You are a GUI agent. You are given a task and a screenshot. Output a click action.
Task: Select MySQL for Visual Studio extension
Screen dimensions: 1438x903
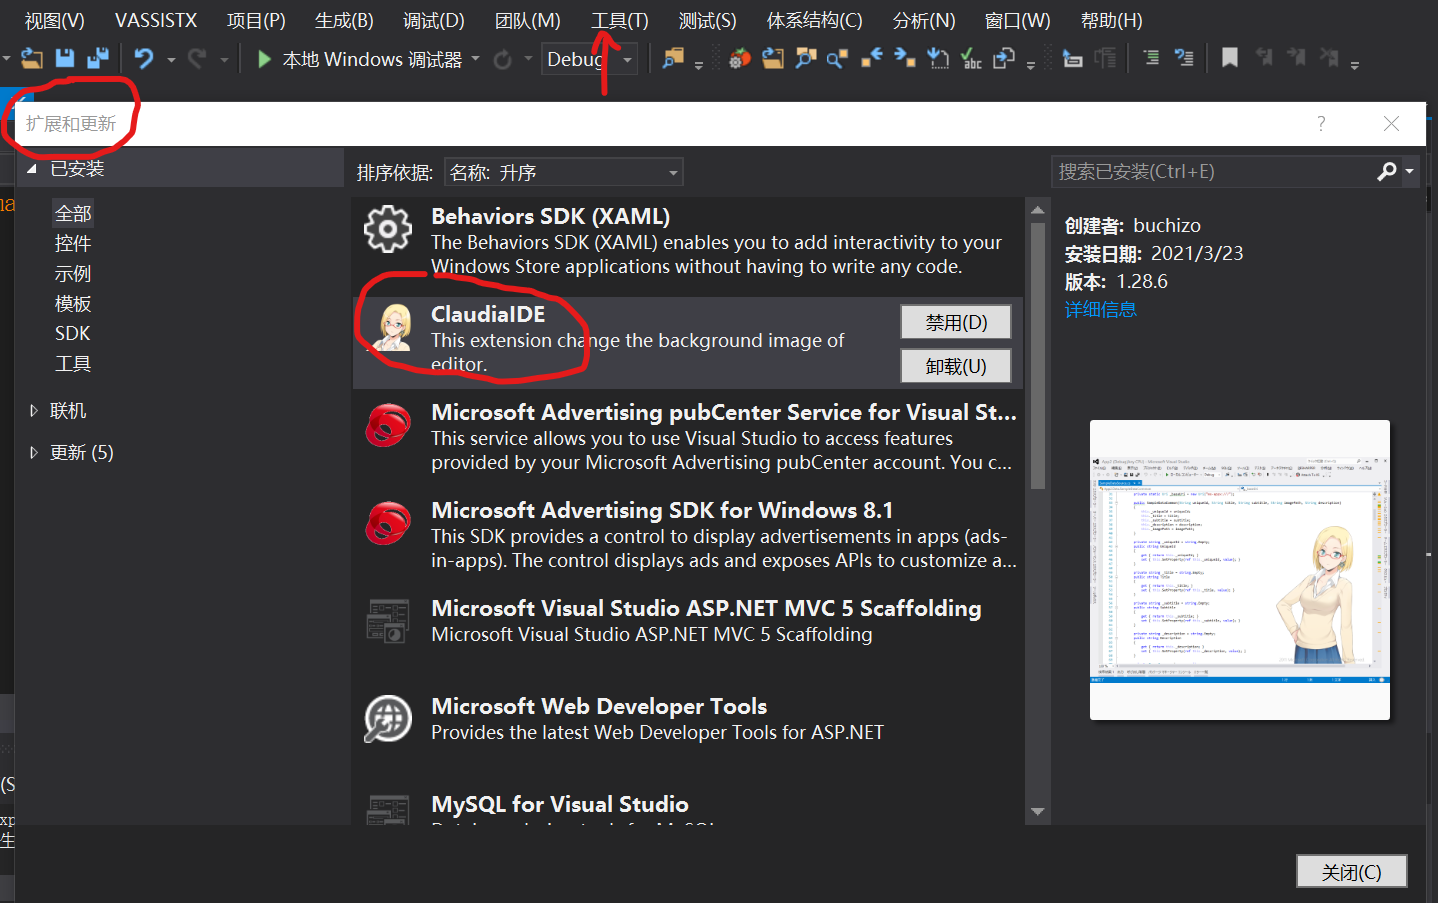[x=688, y=806]
